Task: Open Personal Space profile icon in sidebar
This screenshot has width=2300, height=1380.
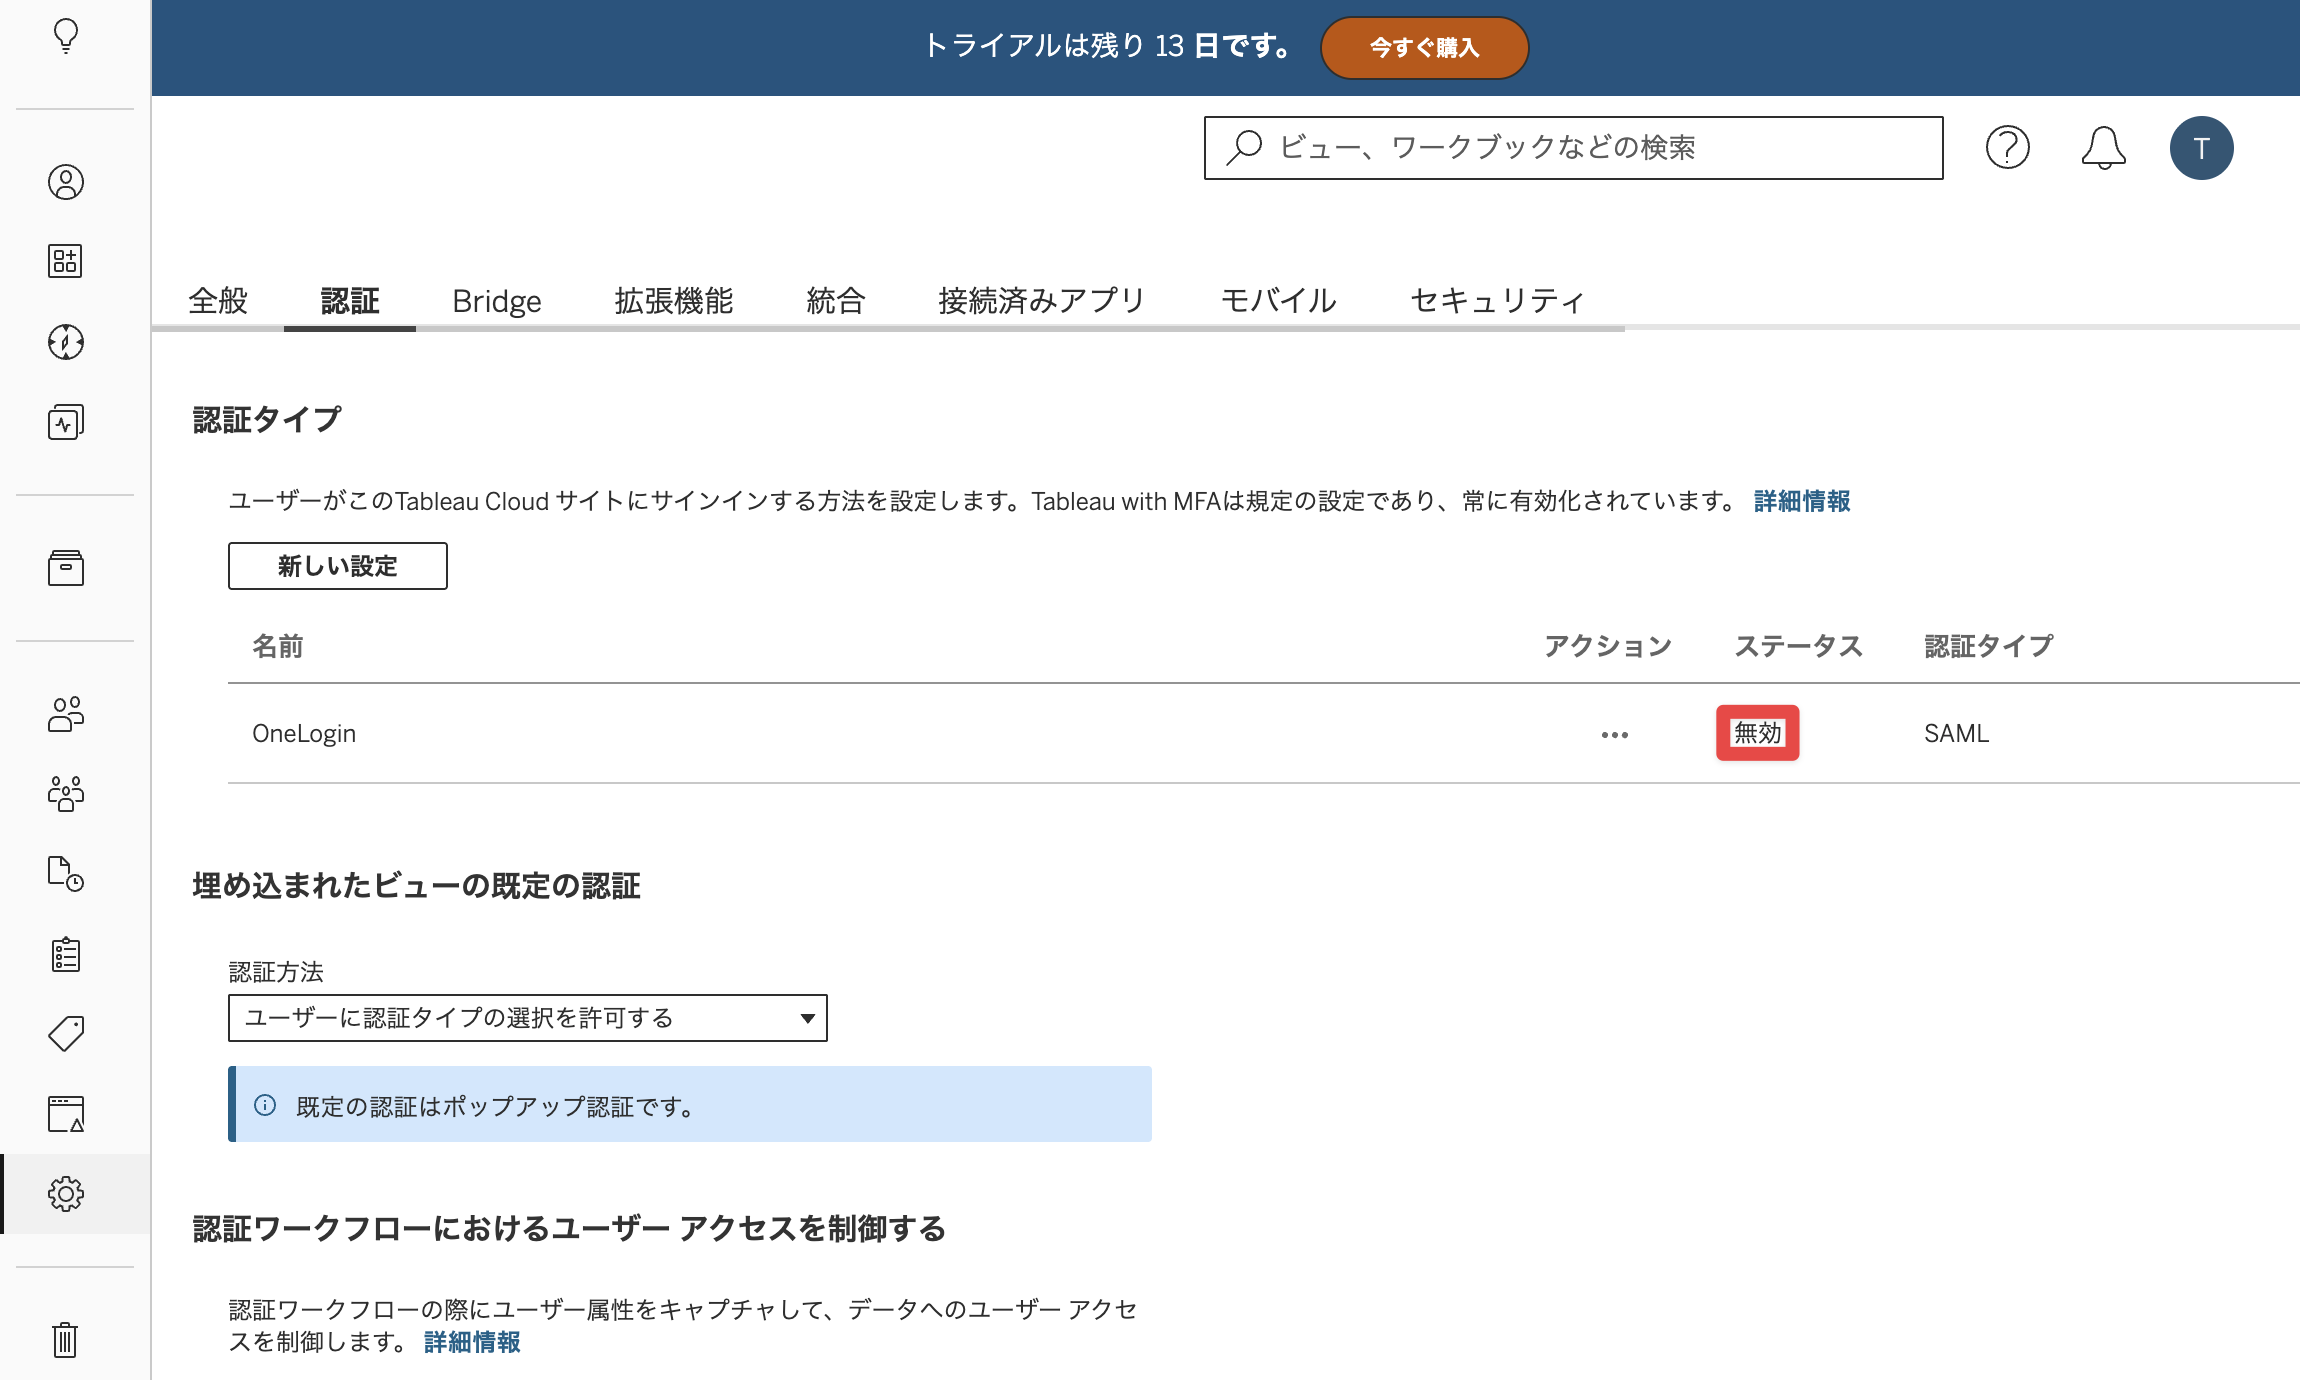Action: [x=66, y=182]
